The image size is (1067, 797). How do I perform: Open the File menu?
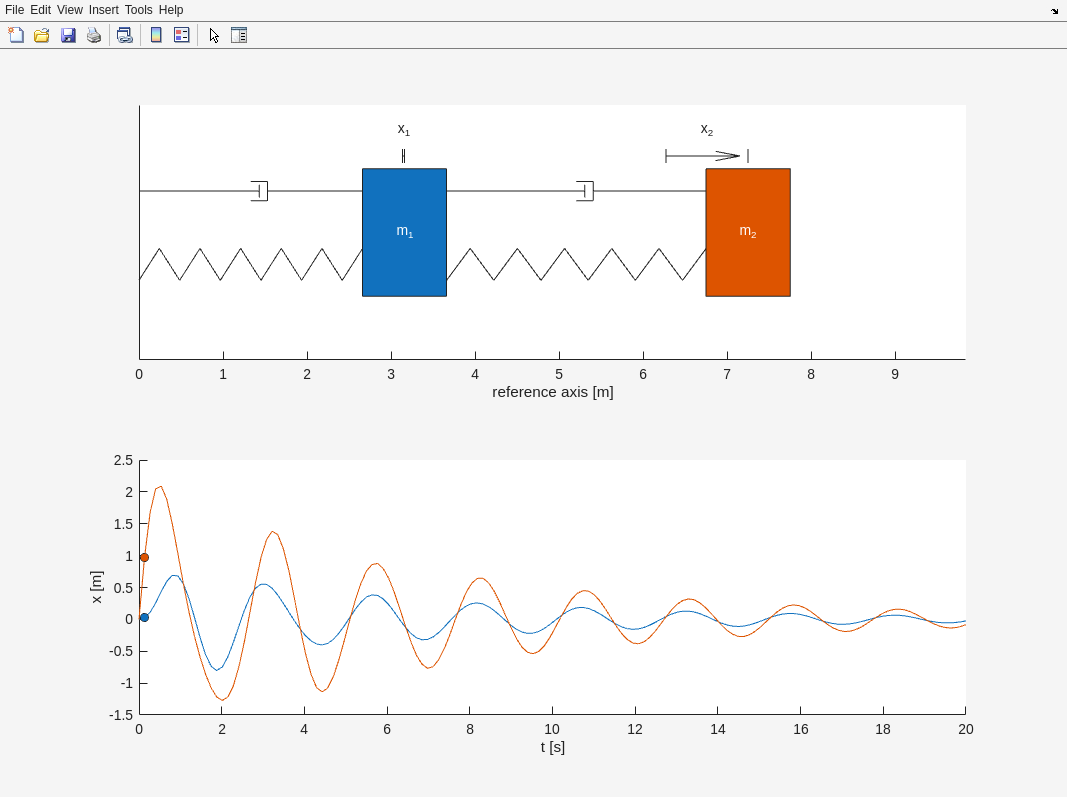pos(14,10)
